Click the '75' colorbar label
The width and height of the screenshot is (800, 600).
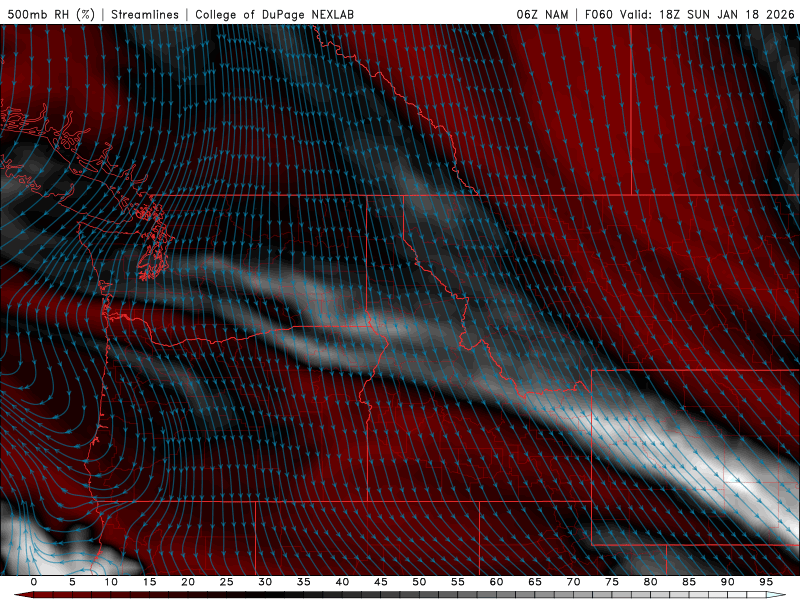[612, 582]
